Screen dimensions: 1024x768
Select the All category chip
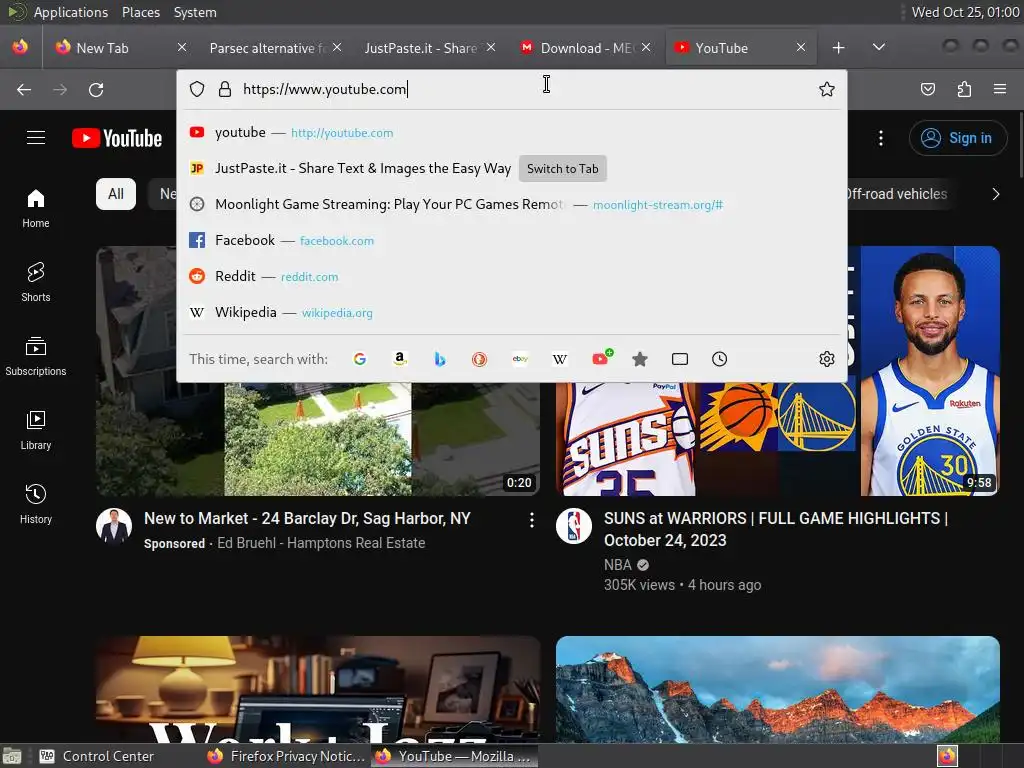[x=116, y=194]
